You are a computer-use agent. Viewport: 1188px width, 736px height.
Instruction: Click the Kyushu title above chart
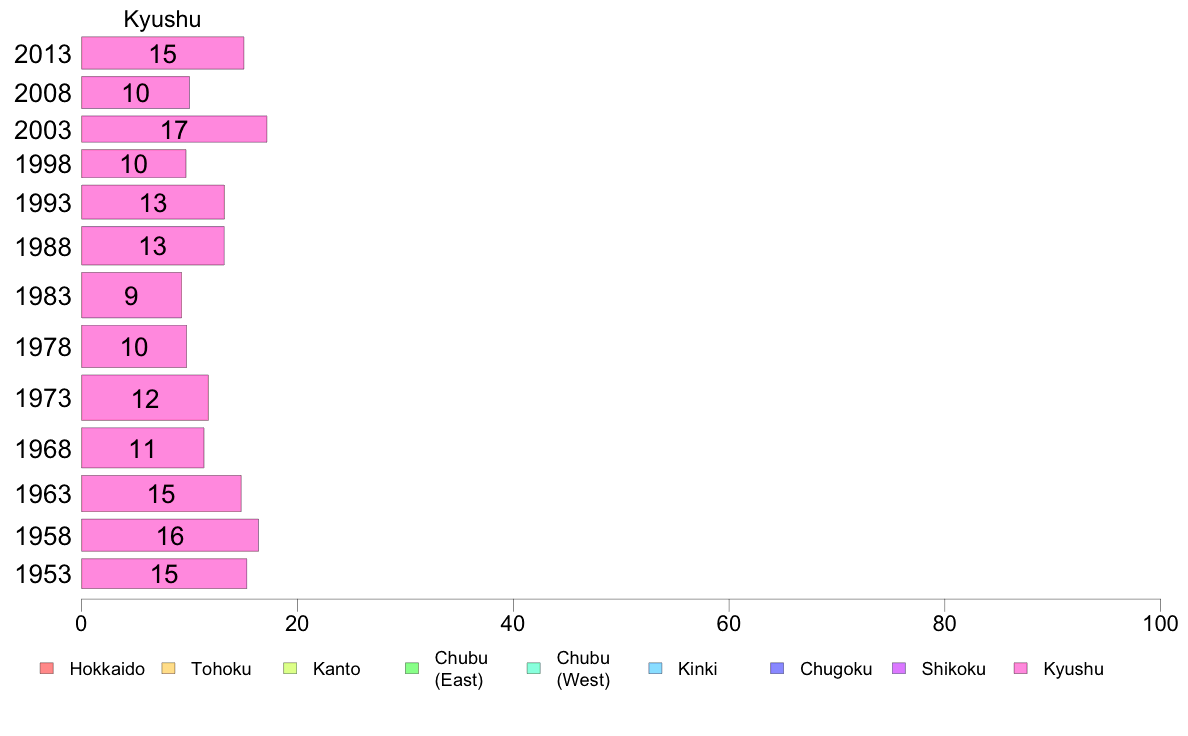click(162, 19)
